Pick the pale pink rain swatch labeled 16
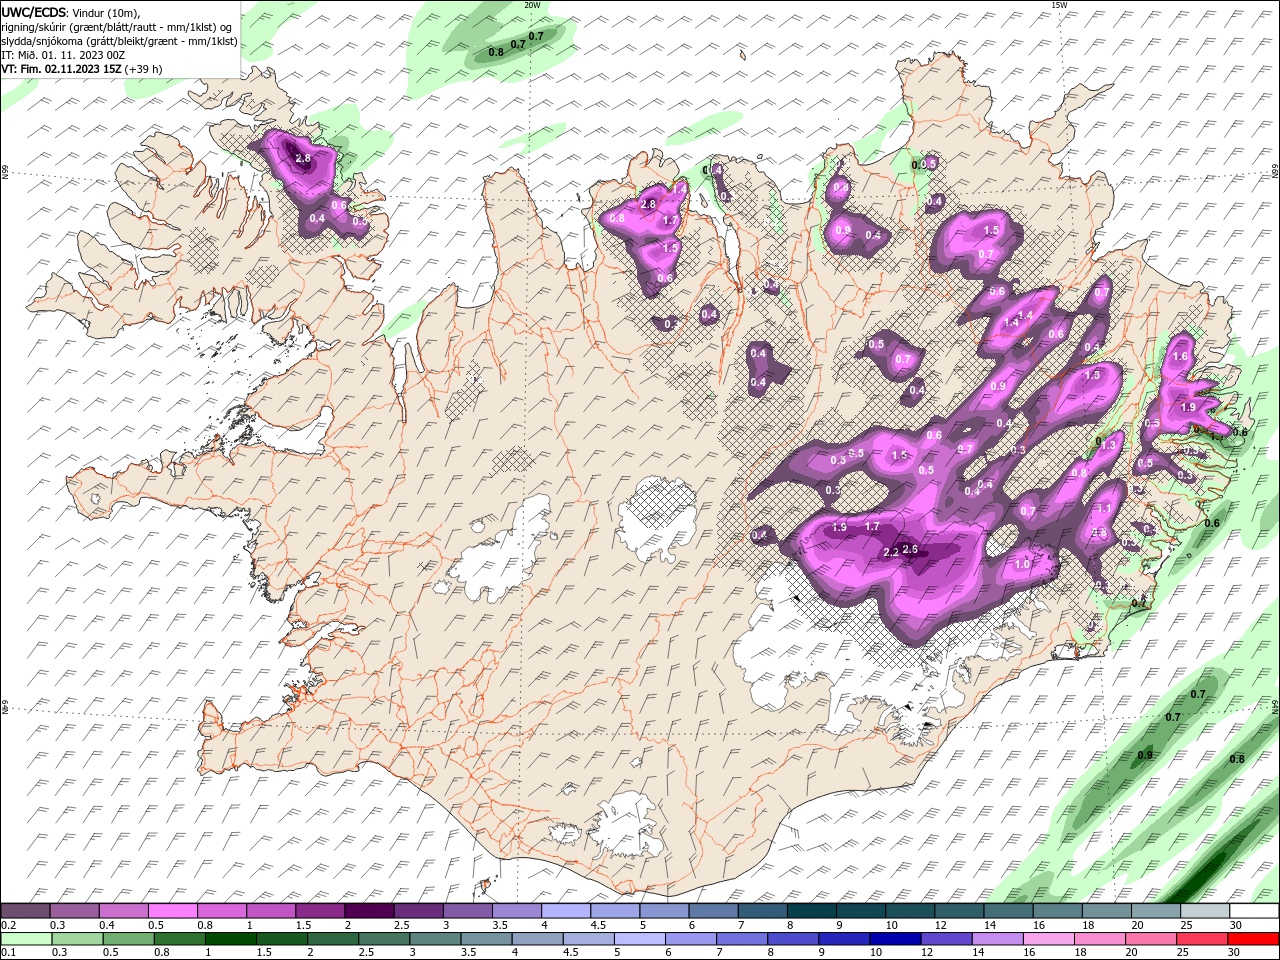The width and height of the screenshot is (1280, 960). pos(1048,939)
